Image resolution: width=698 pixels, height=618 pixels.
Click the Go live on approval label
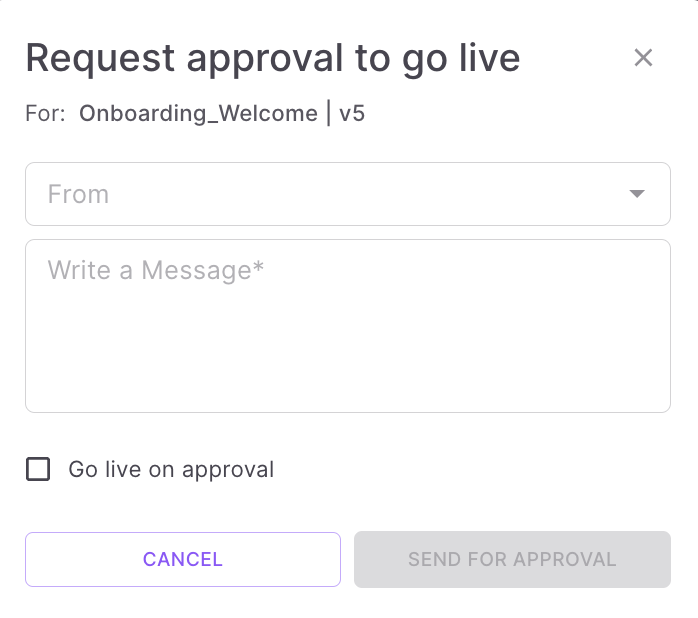pos(171,469)
